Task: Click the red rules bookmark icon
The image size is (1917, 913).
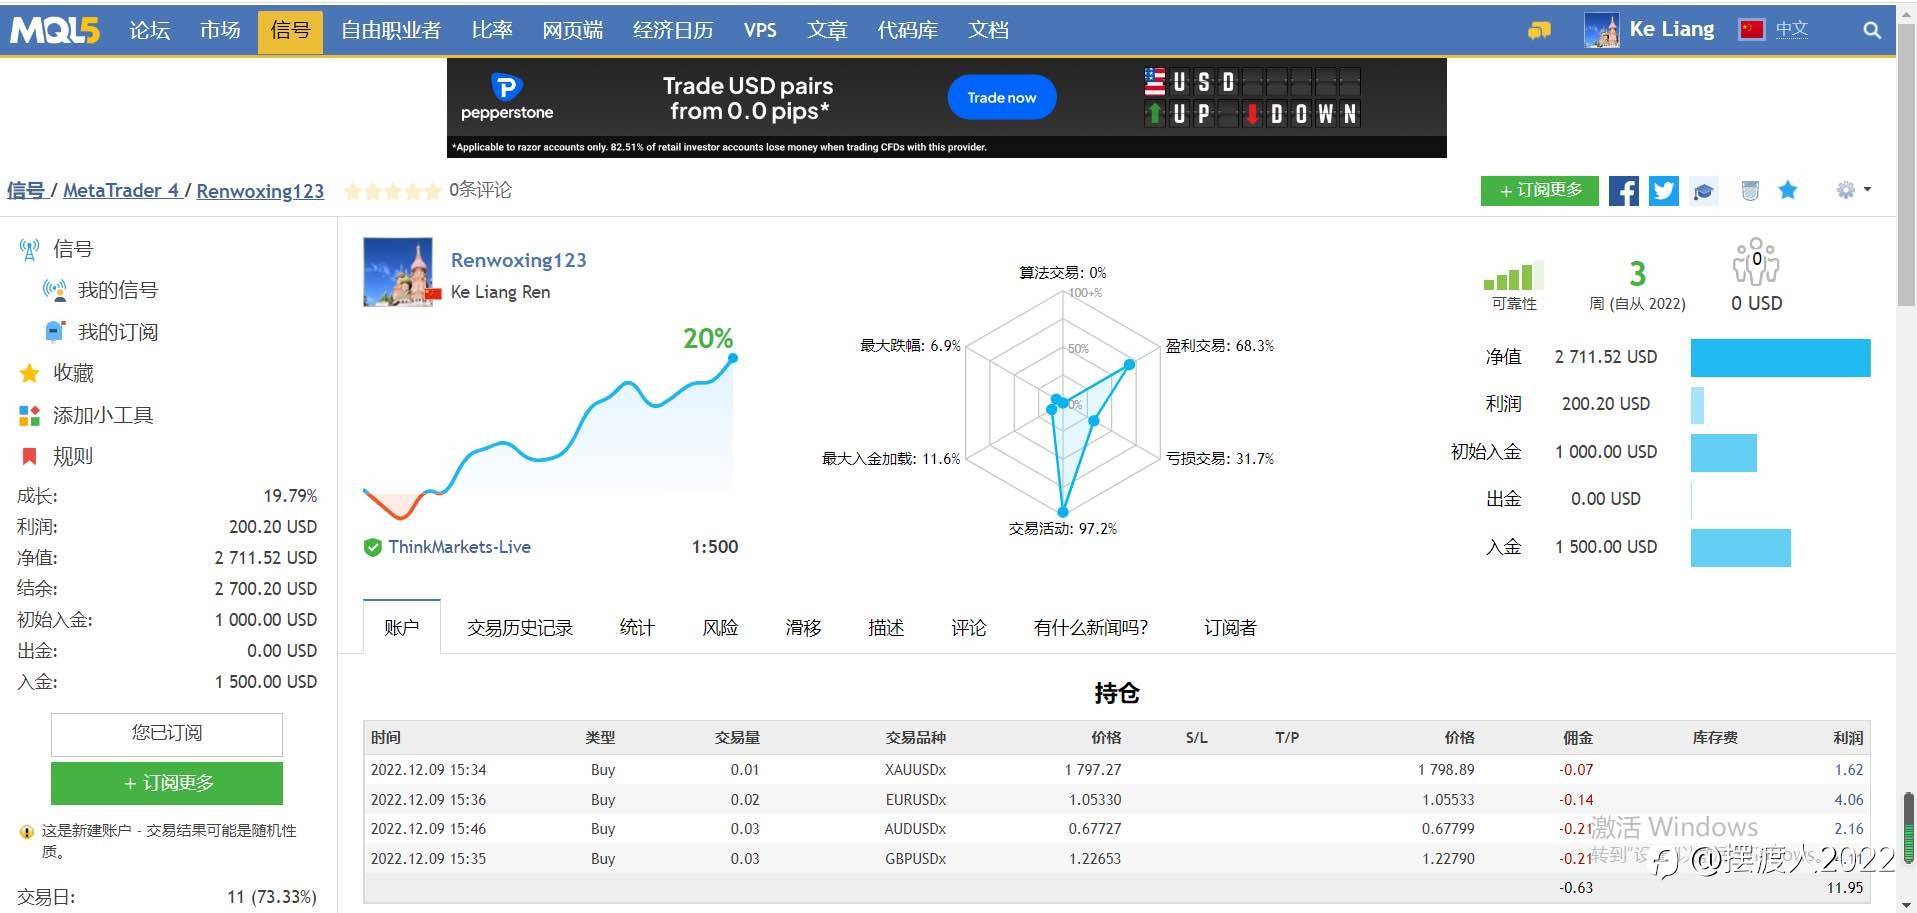Action: [x=30, y=456]
